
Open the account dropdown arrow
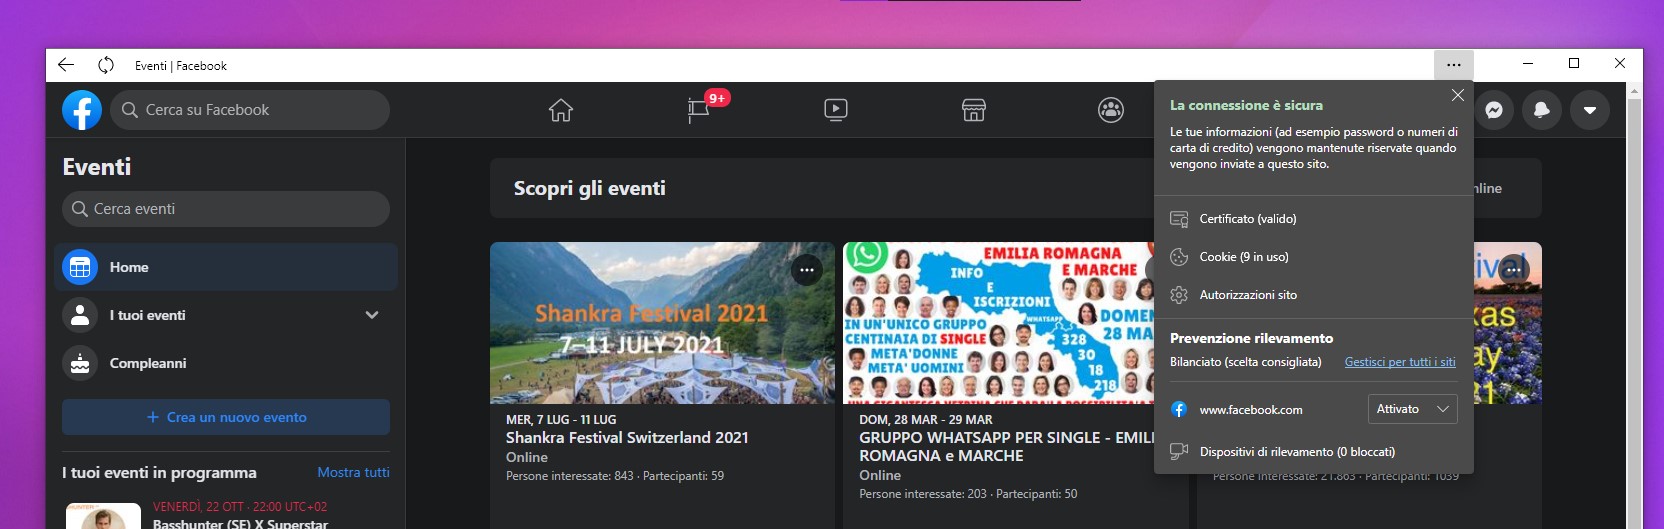pyautogui.click(x=1590, y=110)
